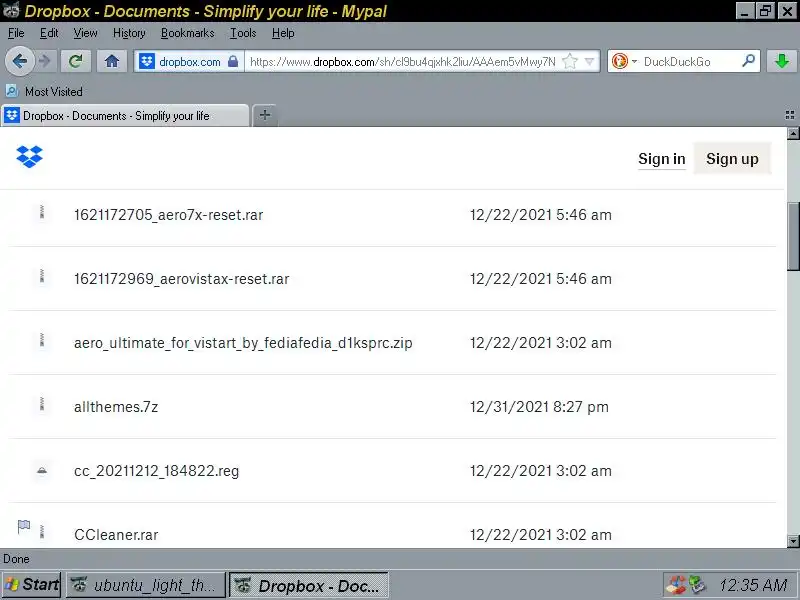Viewport: 800px width, 600px height.
Task: Switch to ubuntu_light_th... taskbar window
Action: pos(145,585)
